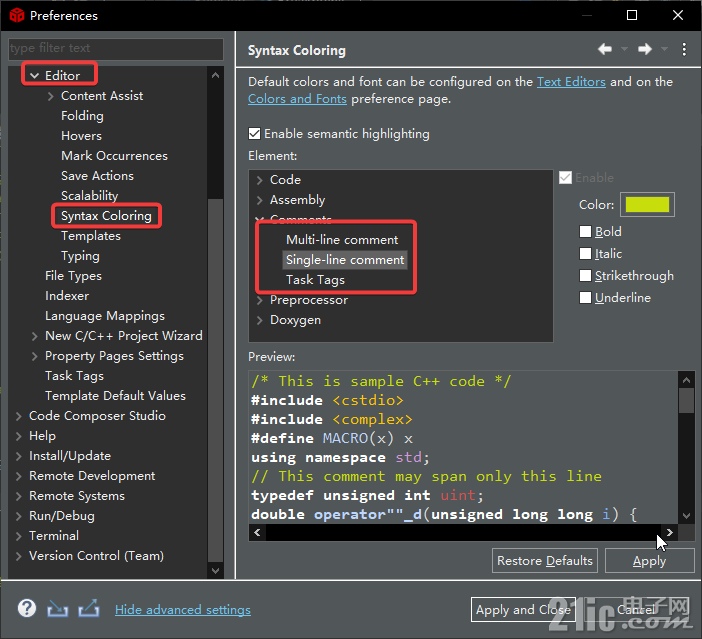Expand Property Pages Settings node
The width and height of the screenshot is (702, 639).
tap(34, 356)
